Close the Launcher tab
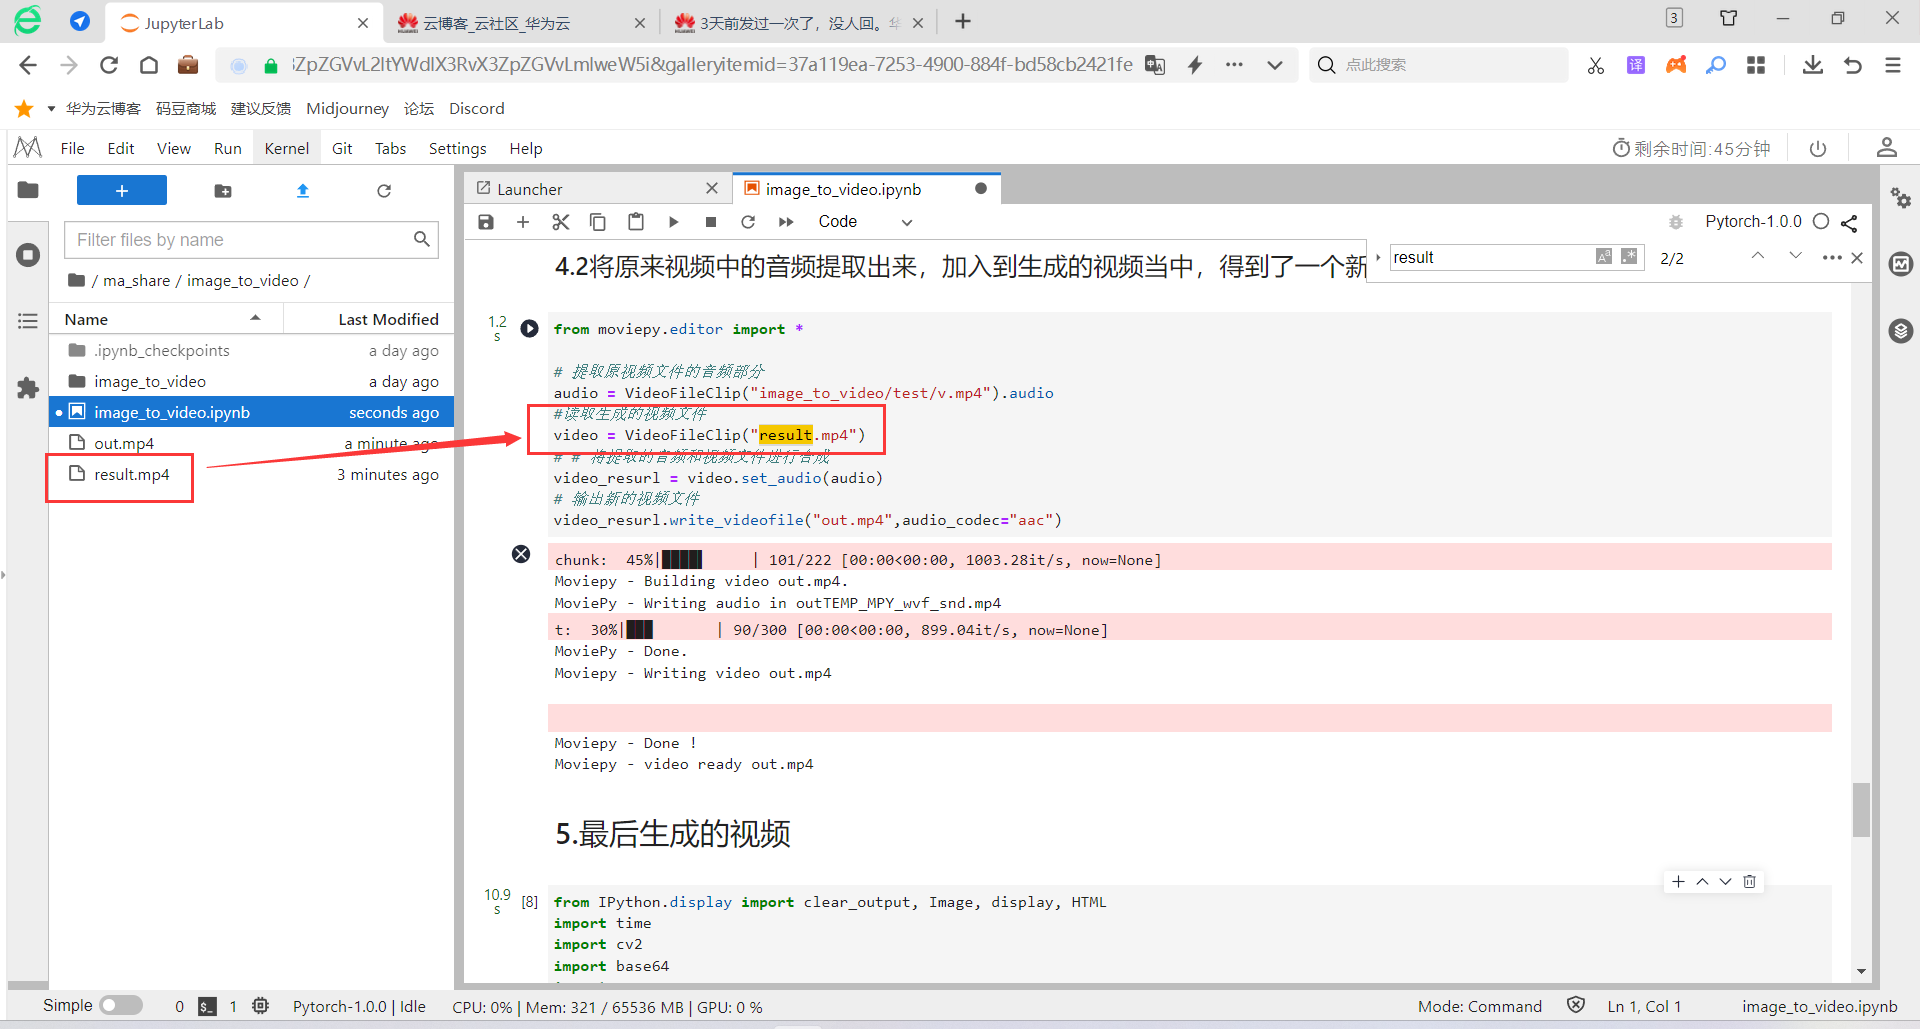 click(x=712, y=189)
